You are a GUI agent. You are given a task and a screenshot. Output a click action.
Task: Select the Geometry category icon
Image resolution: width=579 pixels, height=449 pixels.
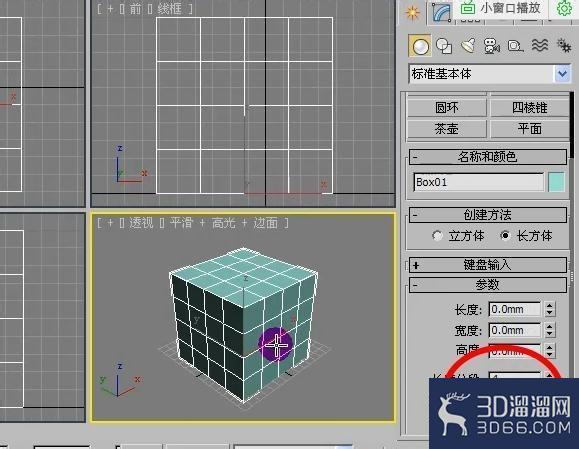(x=420, y=46)
